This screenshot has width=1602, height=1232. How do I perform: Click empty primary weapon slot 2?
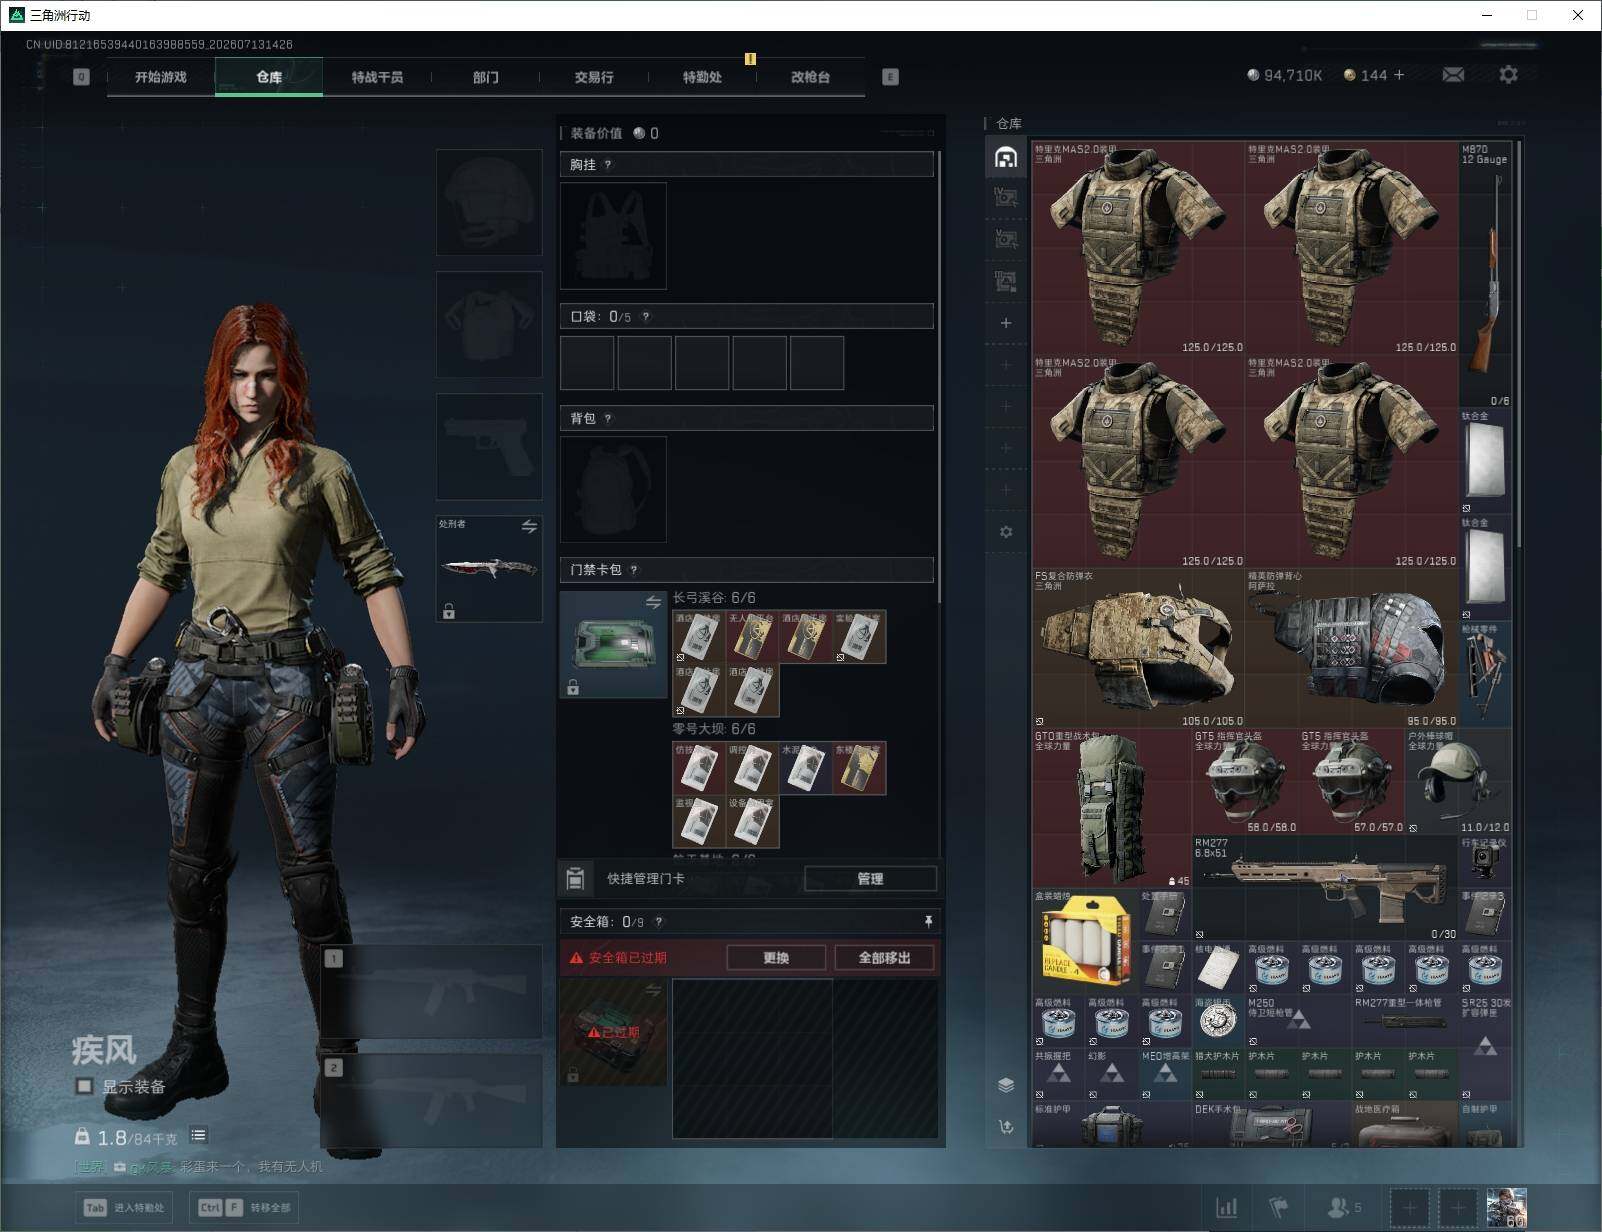click(432, 1100)
